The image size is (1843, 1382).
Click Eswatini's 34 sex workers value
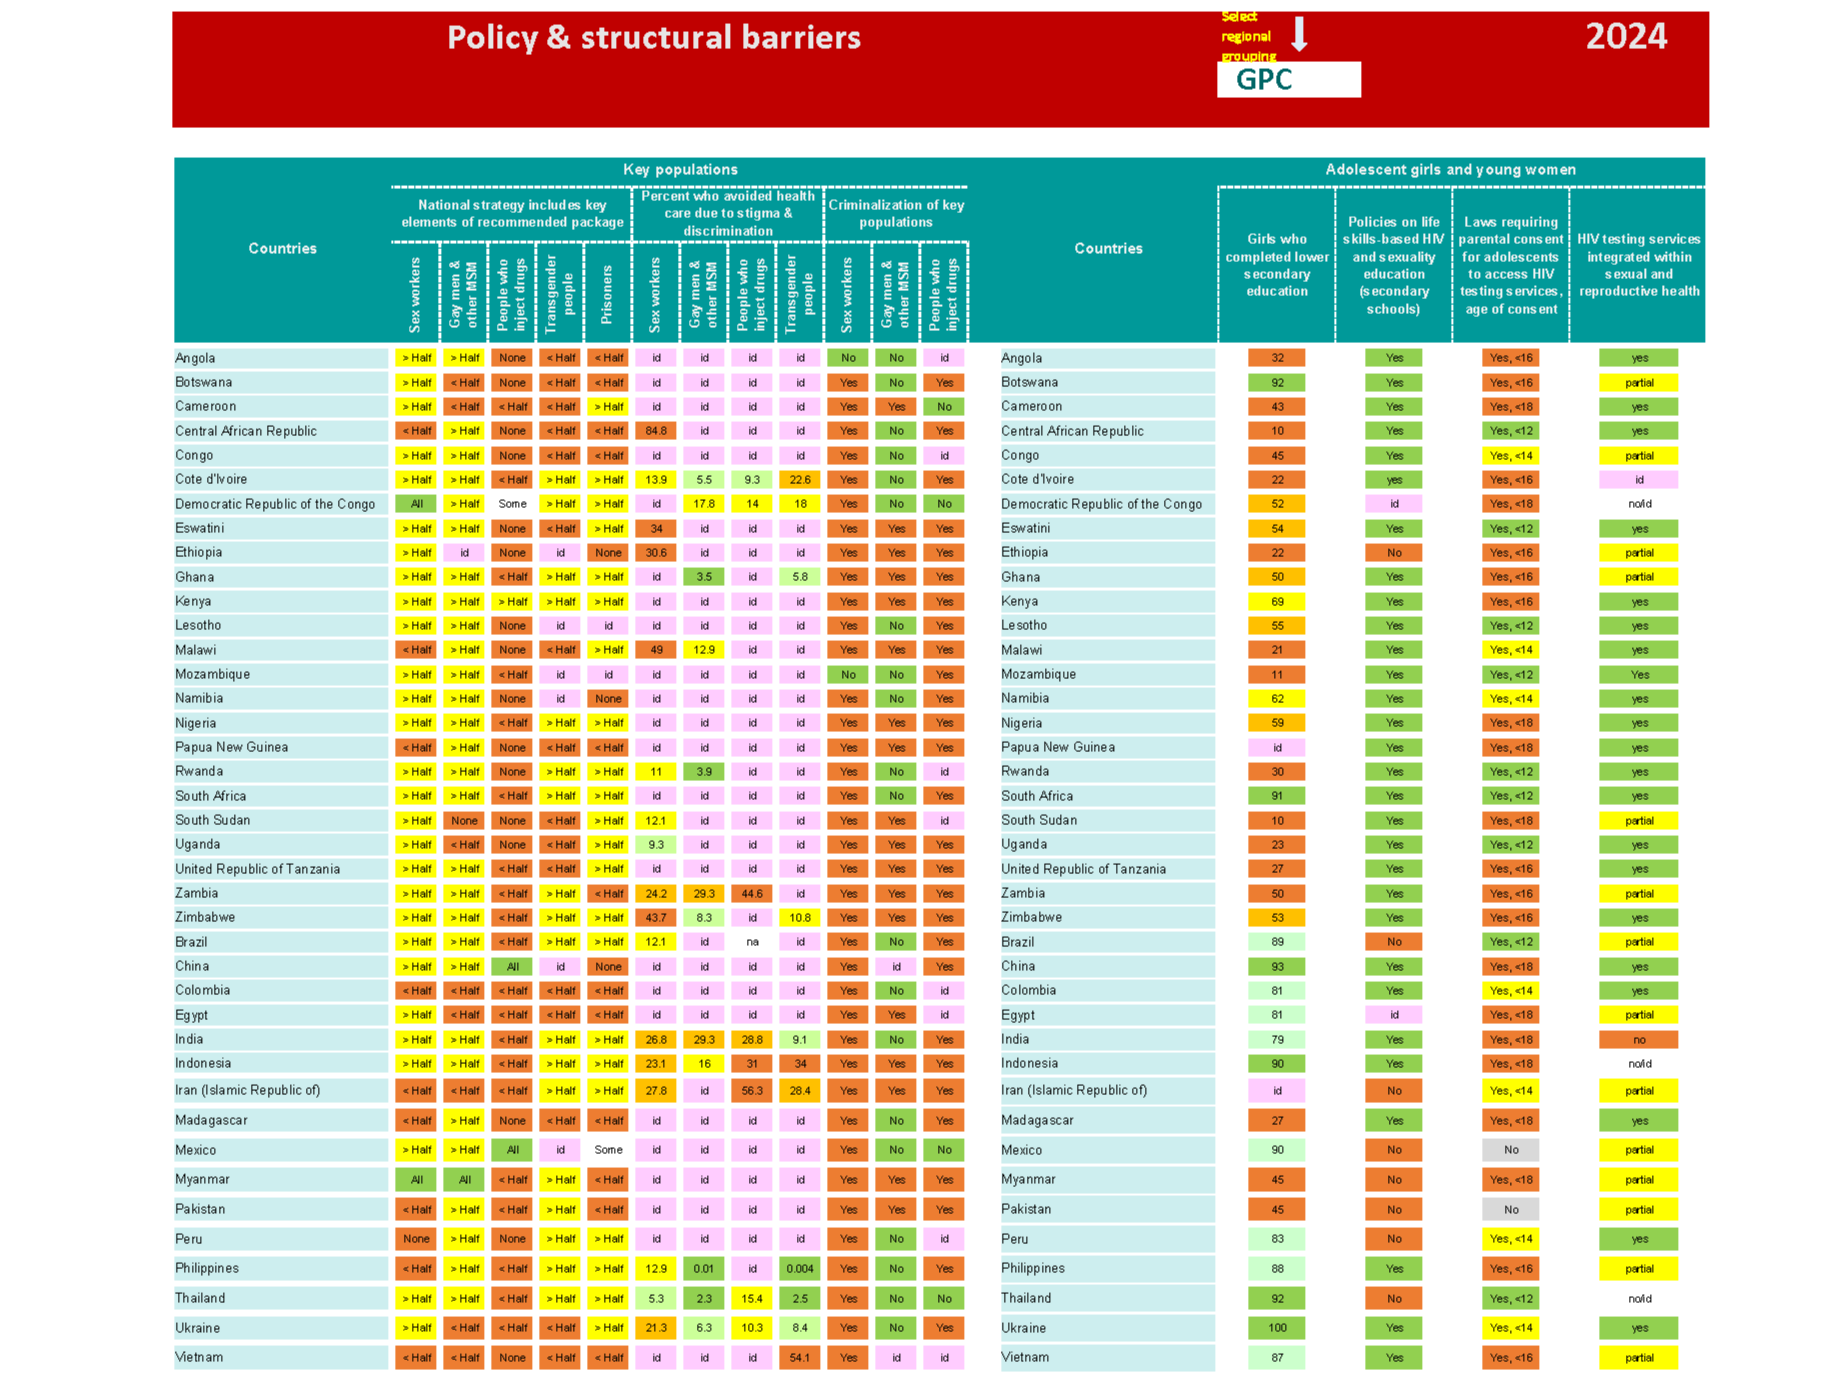656,528
